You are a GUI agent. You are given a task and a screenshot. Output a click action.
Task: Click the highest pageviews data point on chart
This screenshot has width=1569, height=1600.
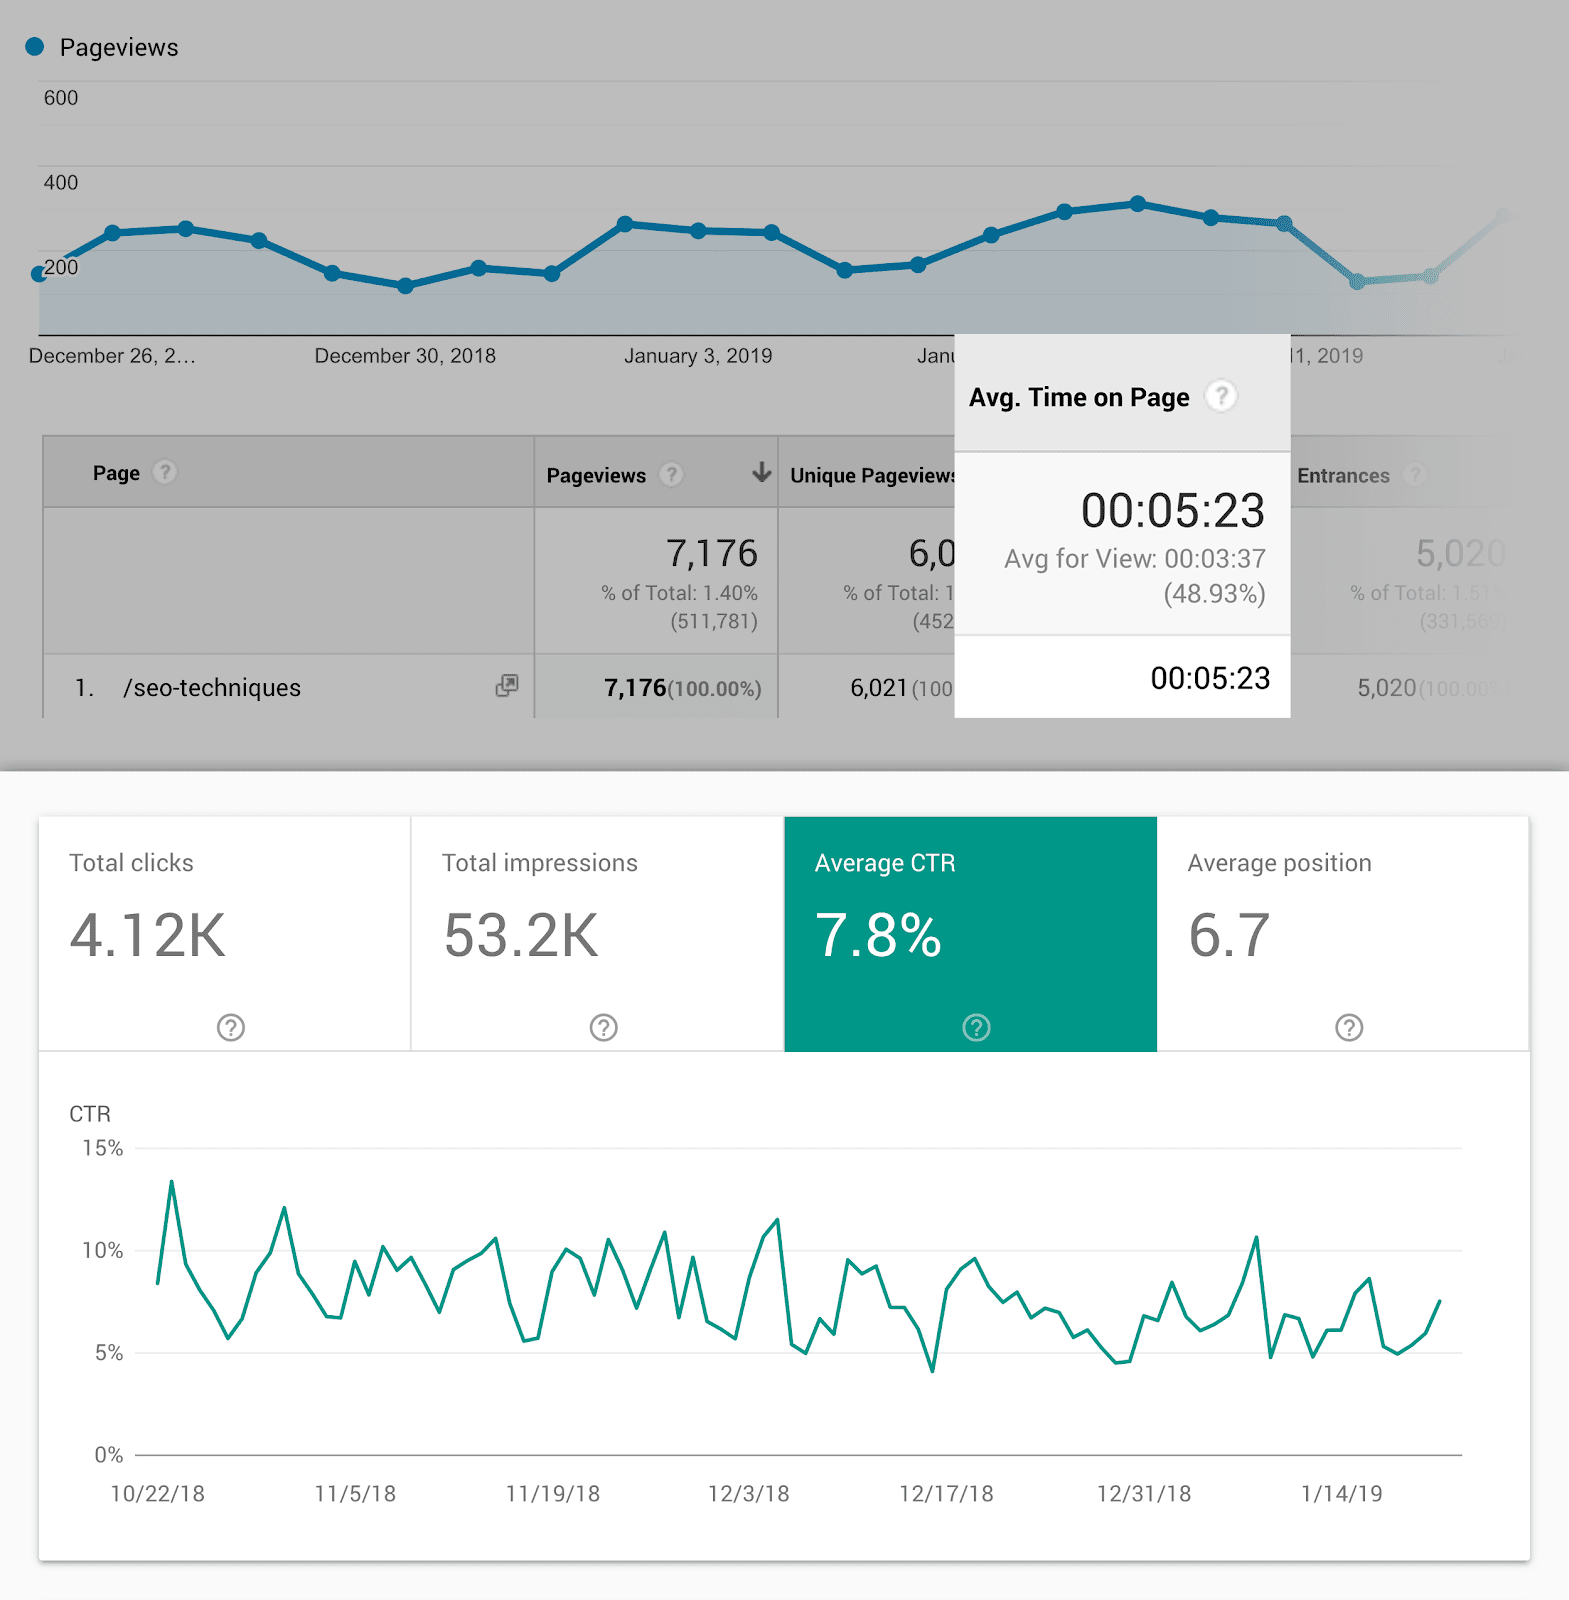(1138, 204)
